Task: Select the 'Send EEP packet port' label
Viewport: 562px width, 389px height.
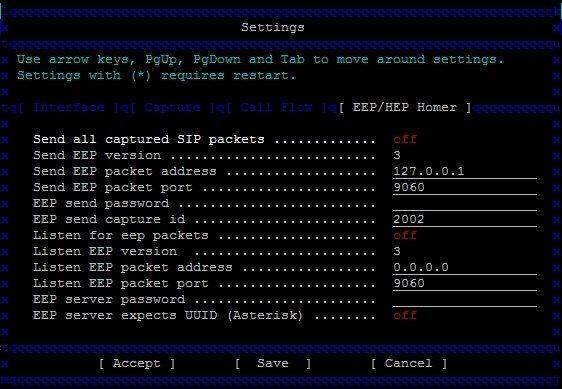Action: coord(113,188)
